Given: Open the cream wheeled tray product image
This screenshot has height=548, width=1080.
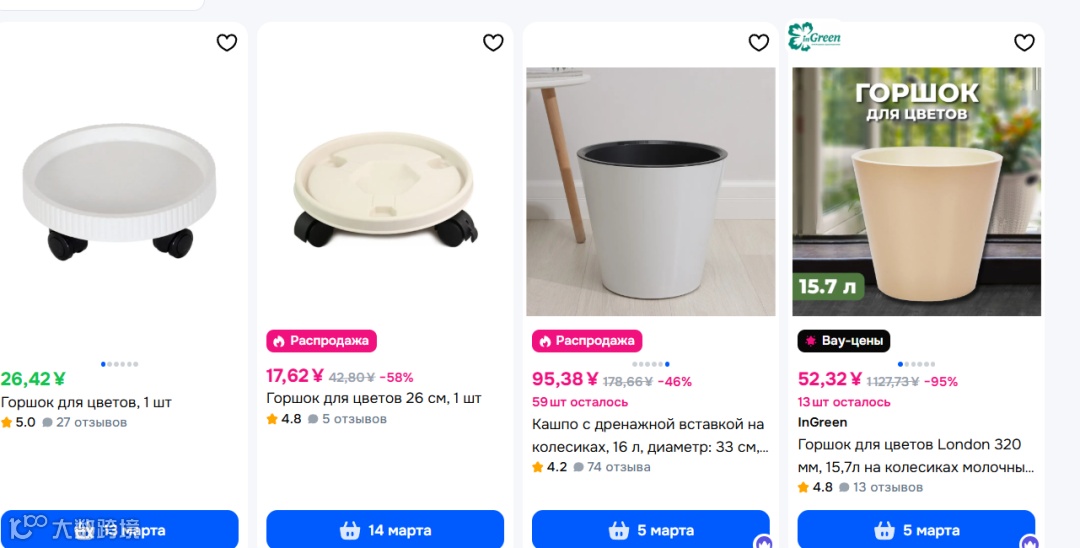Looking at the screenshot, I should pos(385,192).
